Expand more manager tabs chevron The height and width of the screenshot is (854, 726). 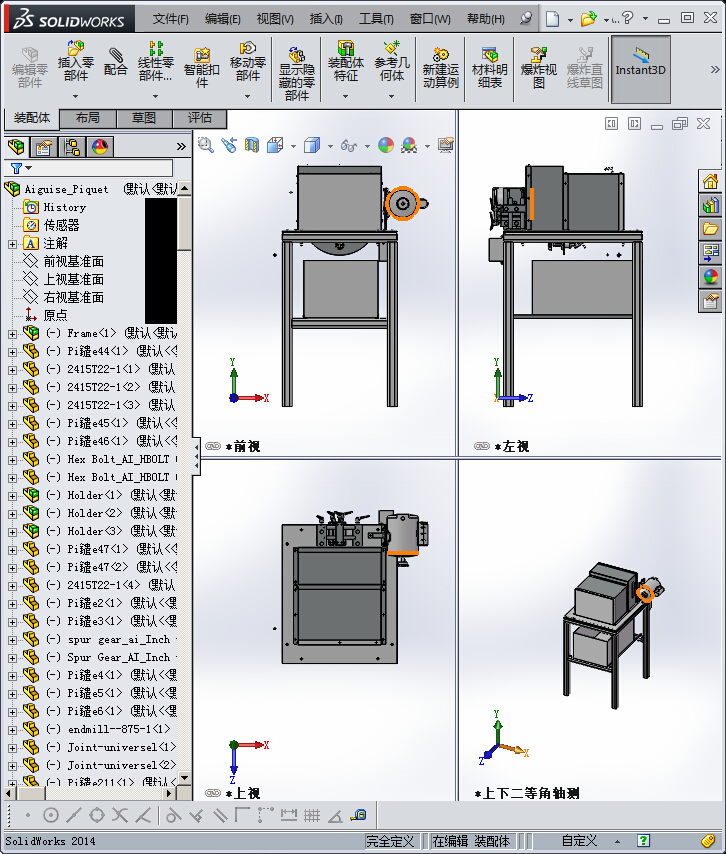coord(181,147)
